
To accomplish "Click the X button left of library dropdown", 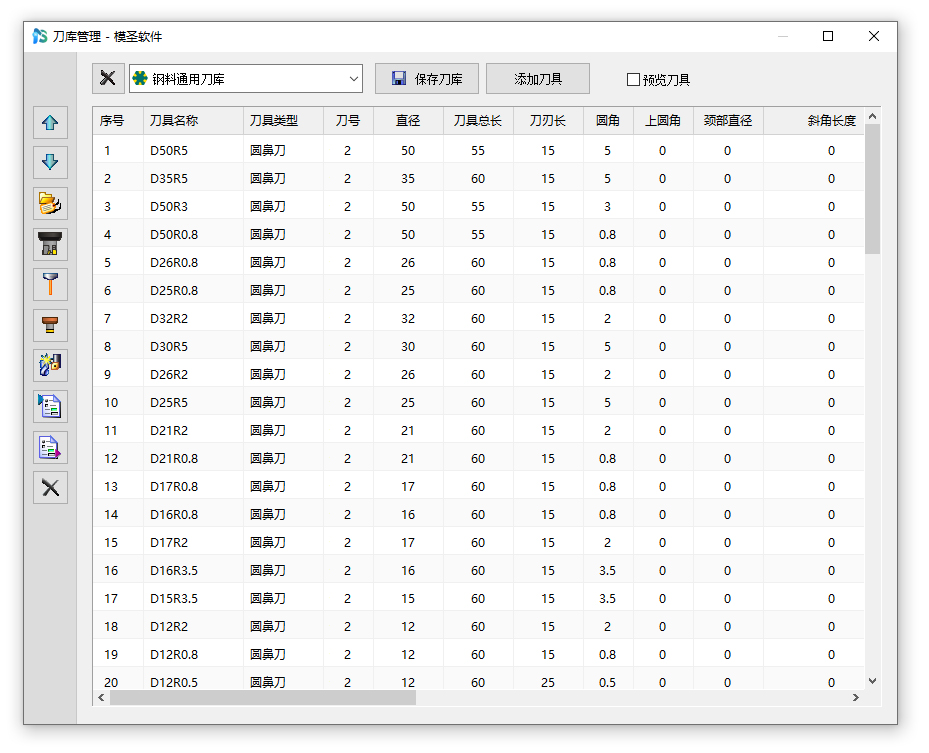I will (108, 79).
